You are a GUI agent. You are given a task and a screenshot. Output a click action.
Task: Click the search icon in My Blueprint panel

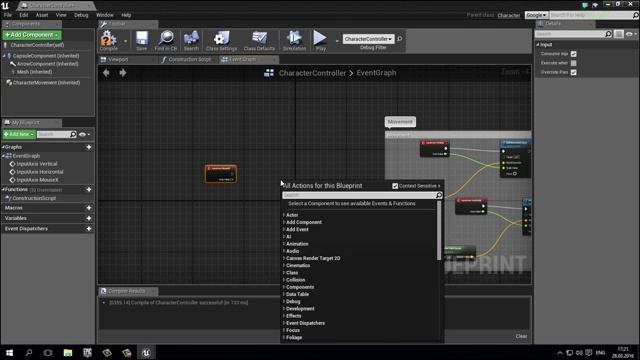tap(73, 134)
